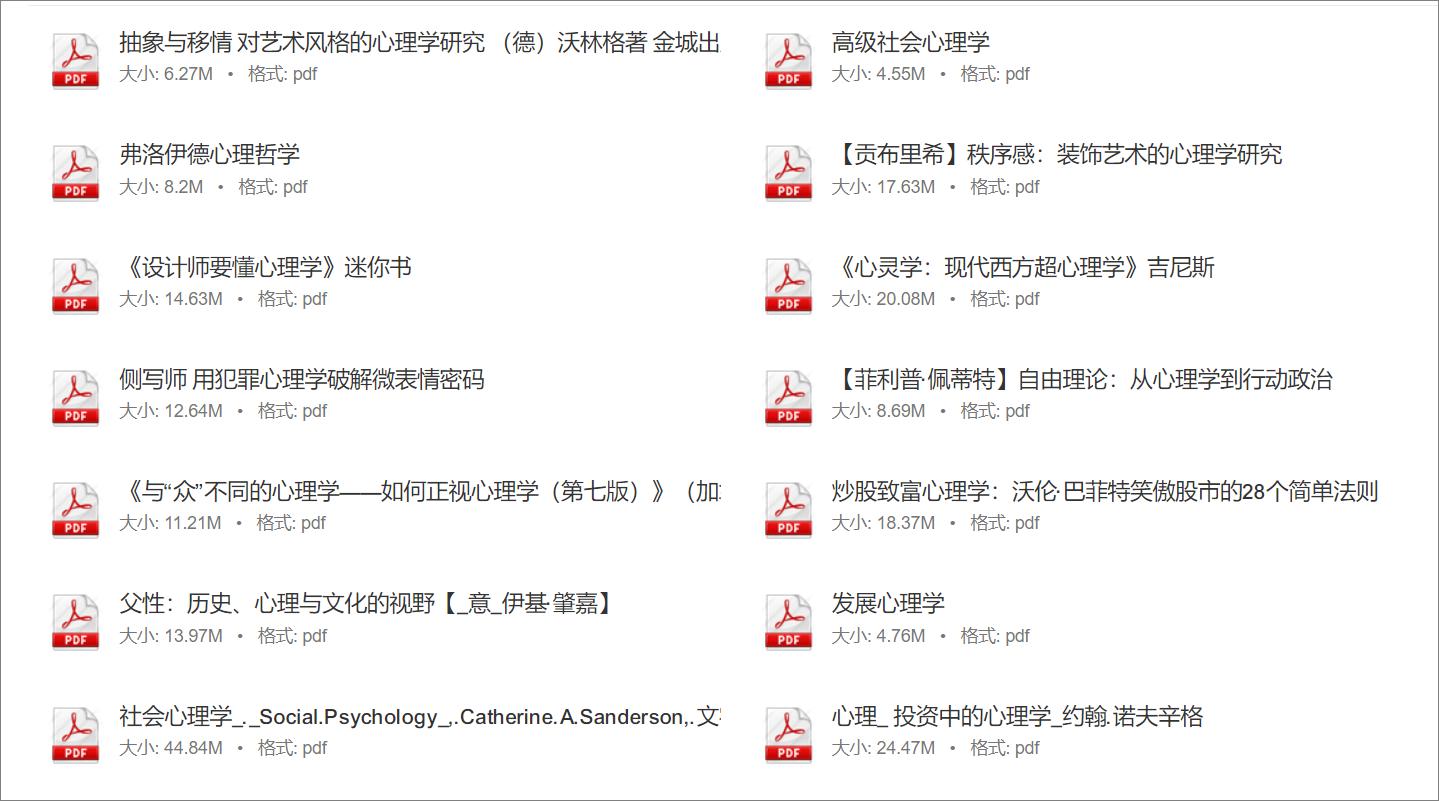This screenshot has height=801, width=1439.
Task: Click the PDF icon beside 《心灵学：现代西方超心理学》
Action: pos(786,285)
